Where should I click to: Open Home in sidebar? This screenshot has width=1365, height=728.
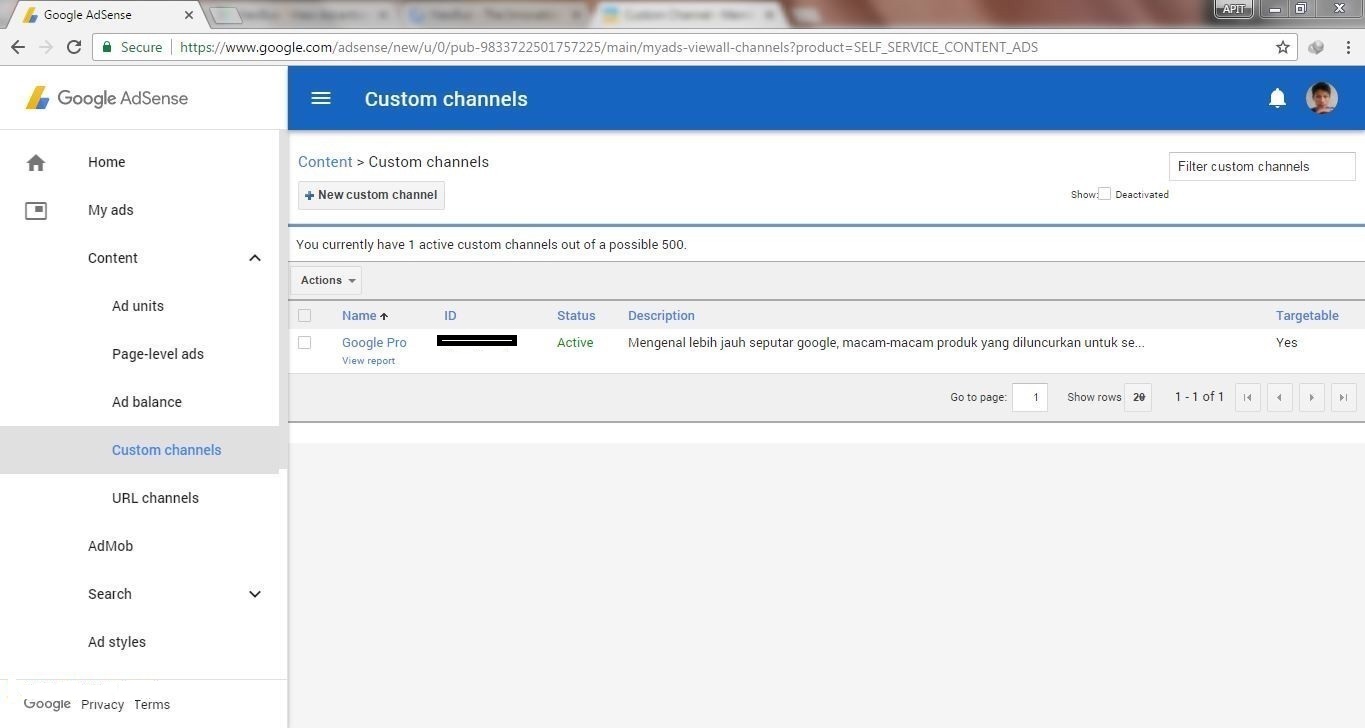pos(106,162)
